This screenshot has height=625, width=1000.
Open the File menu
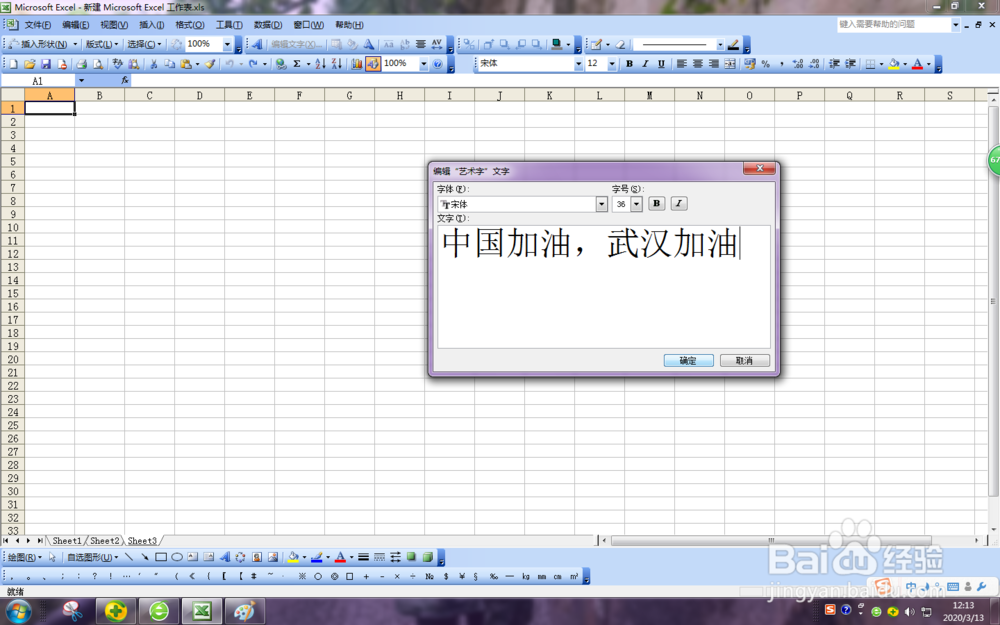point(38,25)
